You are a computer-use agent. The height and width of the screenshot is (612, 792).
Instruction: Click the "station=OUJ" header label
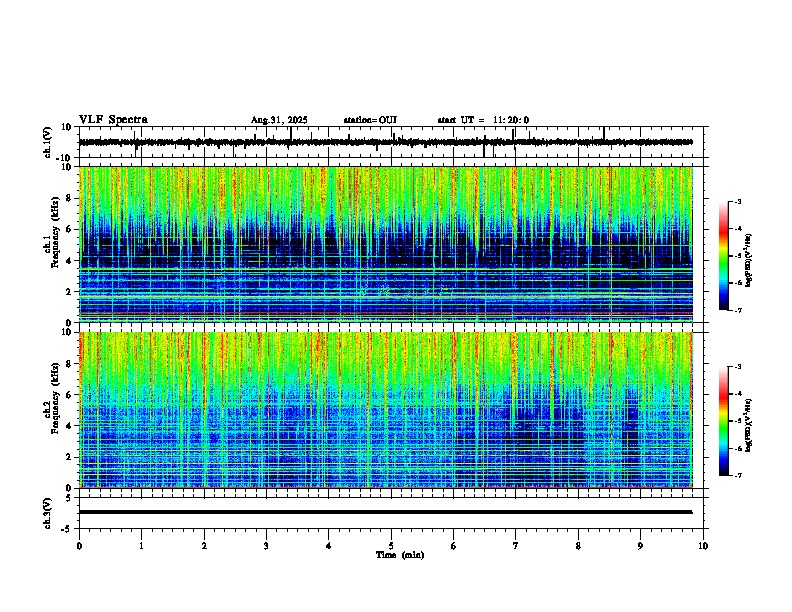pyautogui.click(x=370, y=120)
